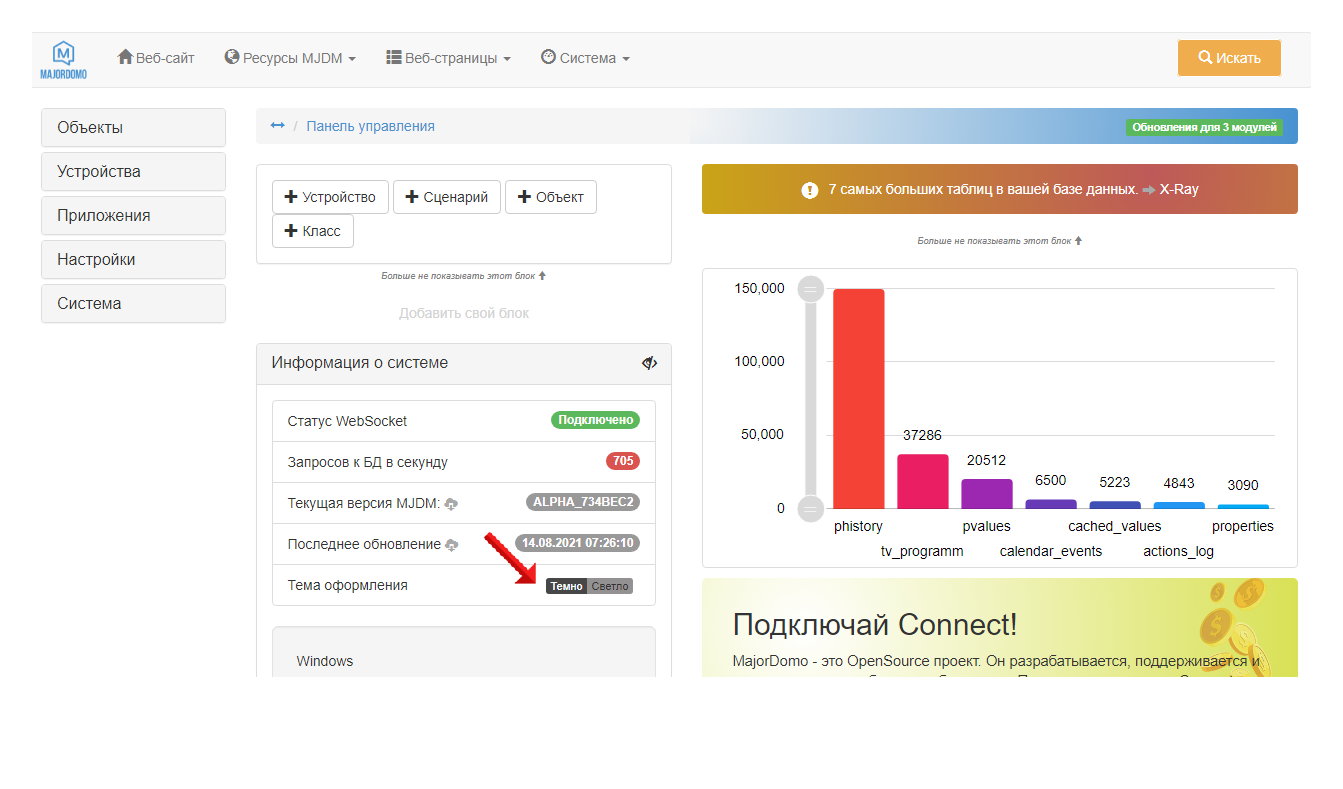Click the 5223 value label

click(1115, 483)
